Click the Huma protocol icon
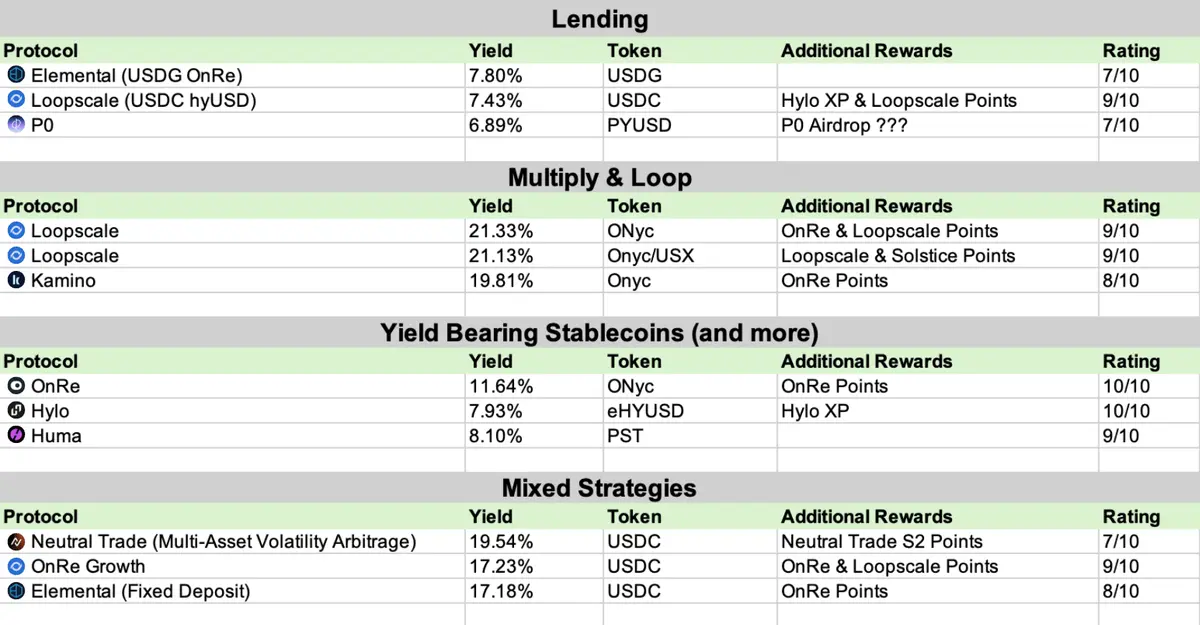The image size is (1200, 625). [15, 436]
